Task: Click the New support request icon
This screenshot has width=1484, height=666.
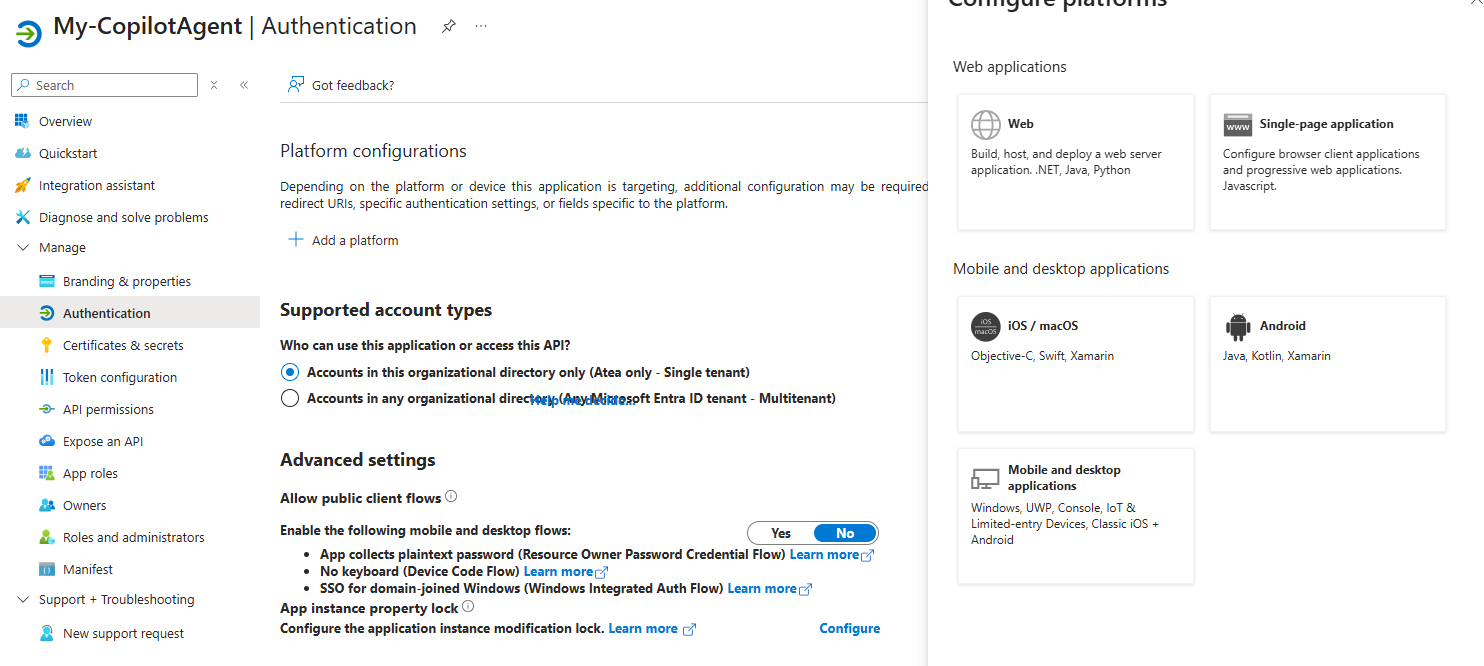Action: (x=46, y=633)
